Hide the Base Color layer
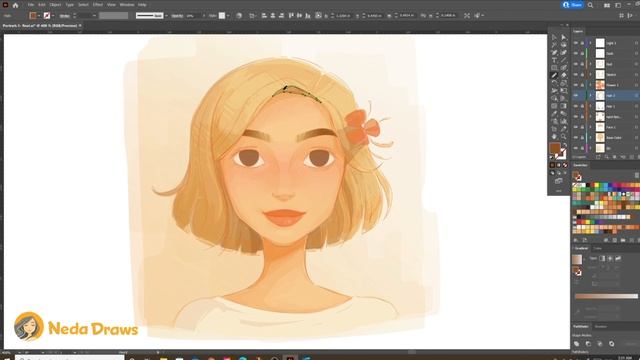Screen dimensions: 640x360 (x=576, y=138)
